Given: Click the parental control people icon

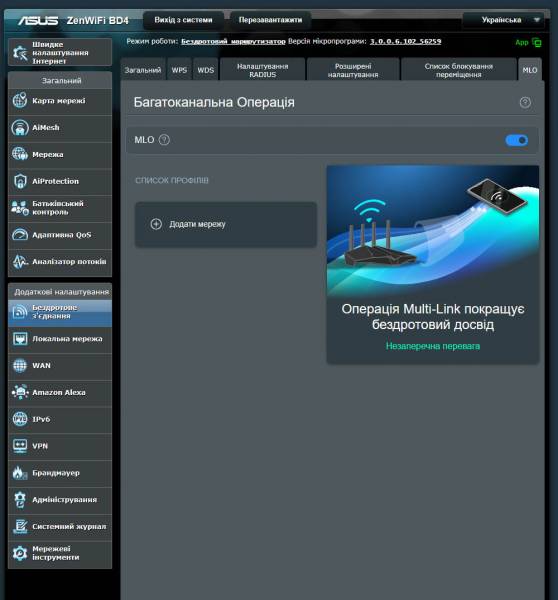Looking at the screenshot, I should [20, 208].
